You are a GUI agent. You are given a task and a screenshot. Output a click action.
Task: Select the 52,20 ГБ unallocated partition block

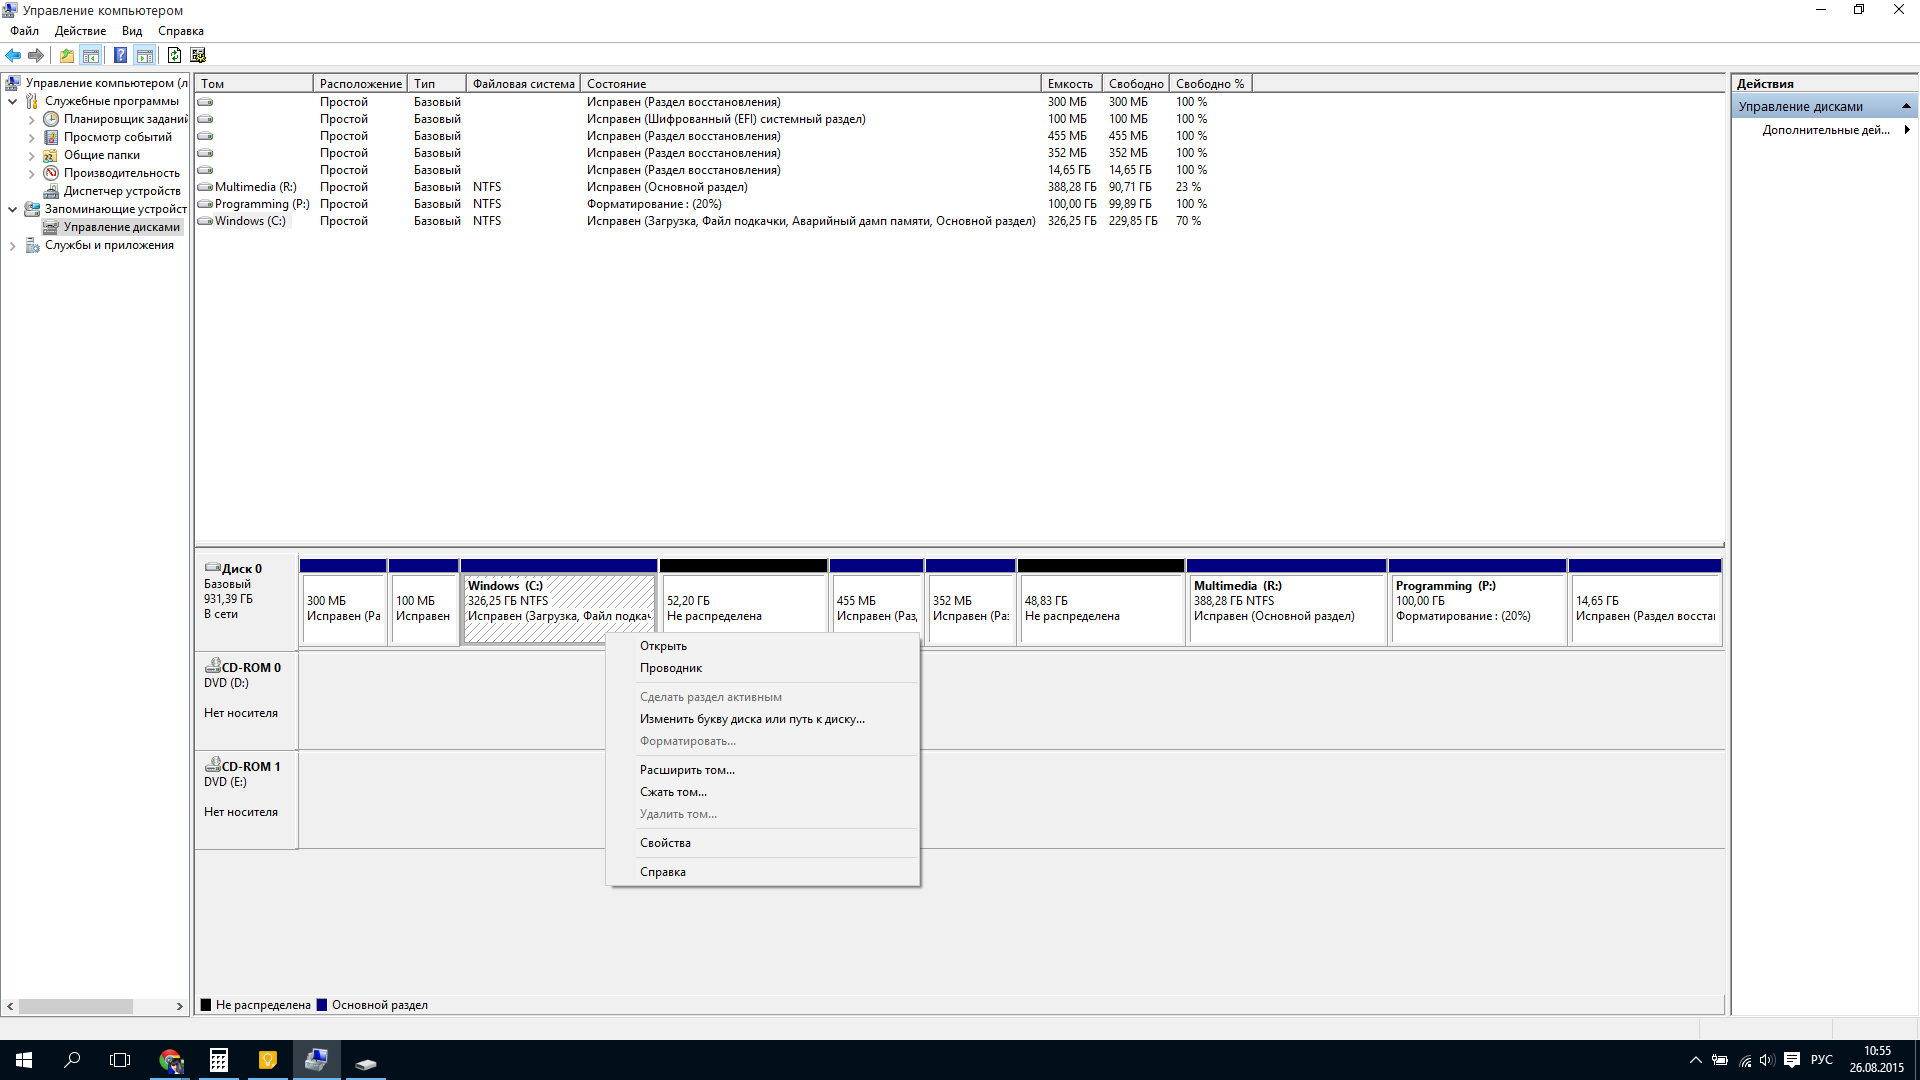click(743, 602)
